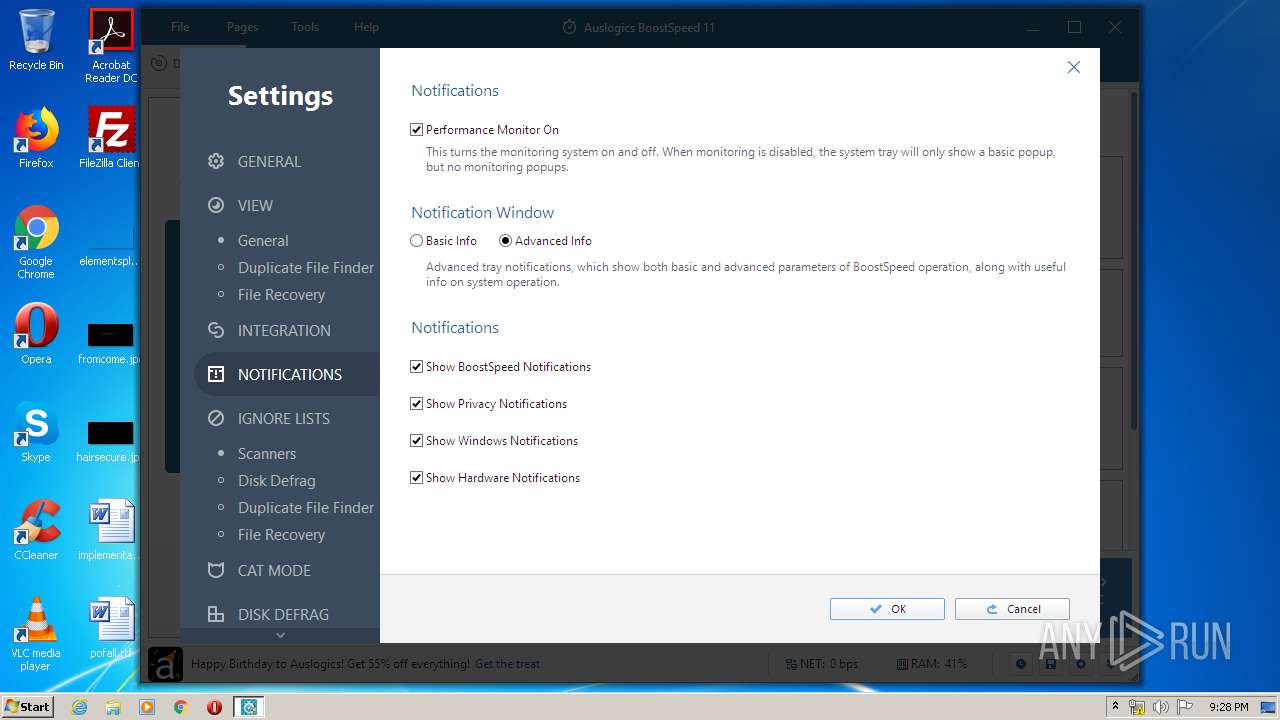Open Disk Defrag under Ignore Lists

pyautogui.click(x=277, y=481)
